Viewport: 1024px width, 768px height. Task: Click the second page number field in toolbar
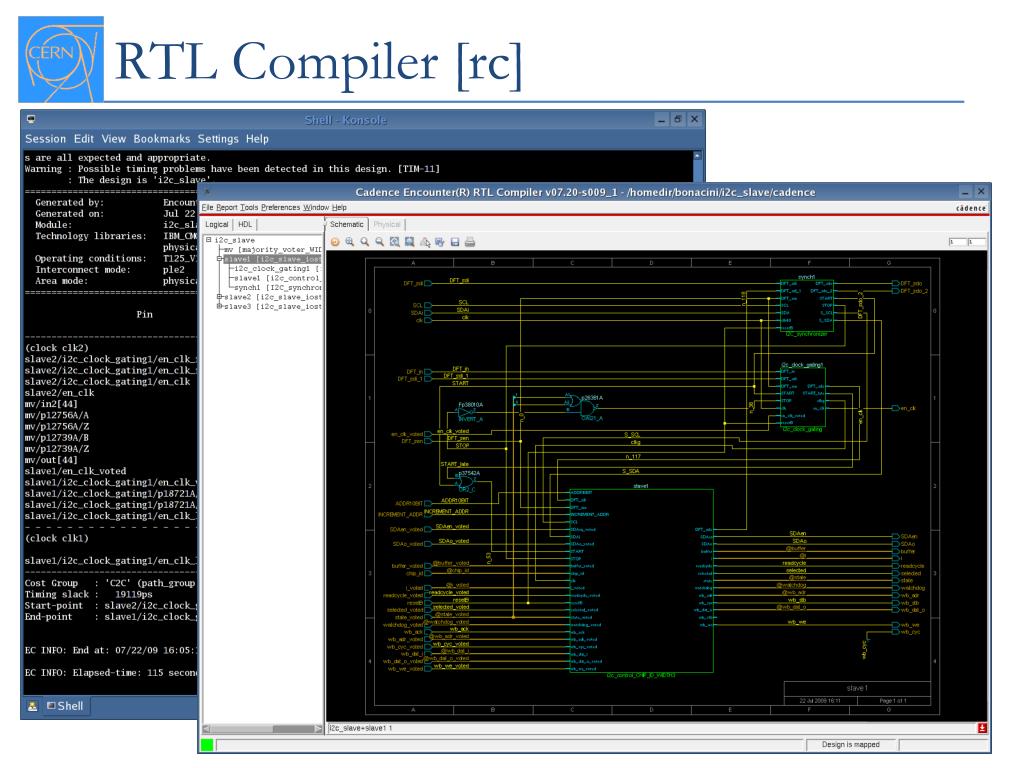pos(976,242)
